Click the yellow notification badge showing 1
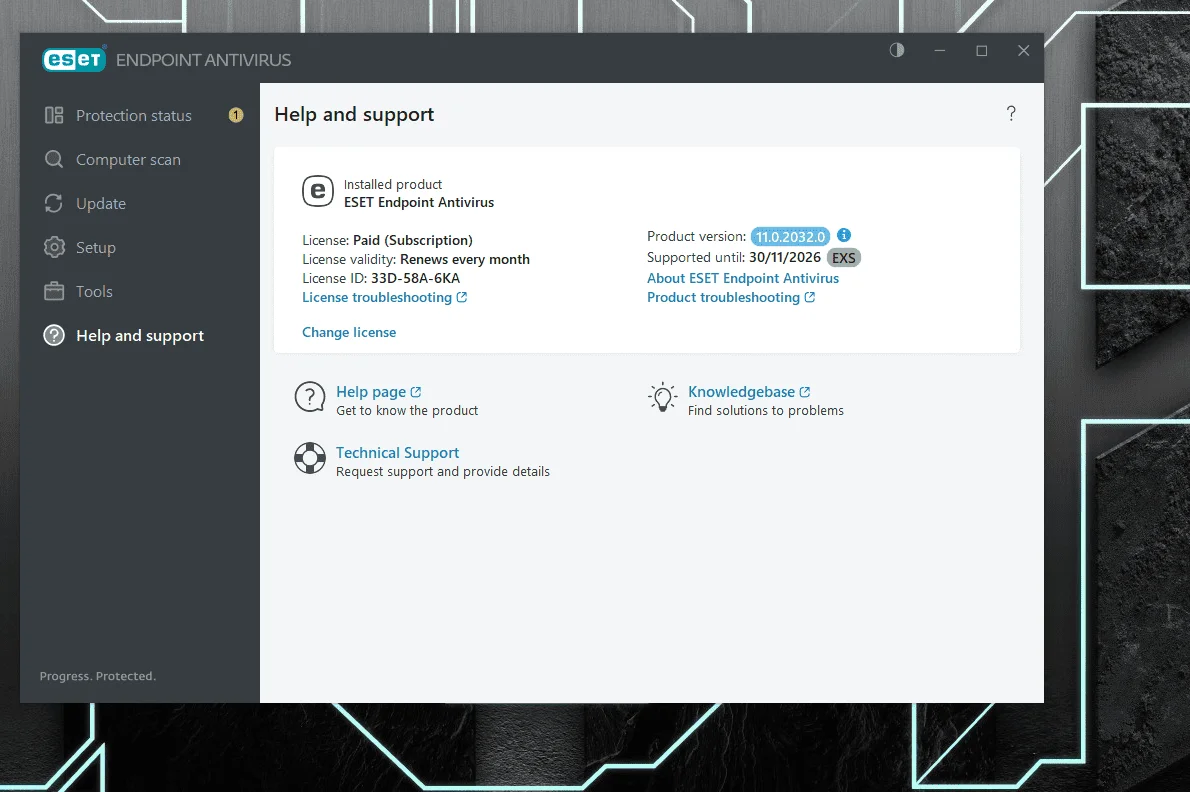Viewport: 1190px width, 792px height. click(236, 115)
